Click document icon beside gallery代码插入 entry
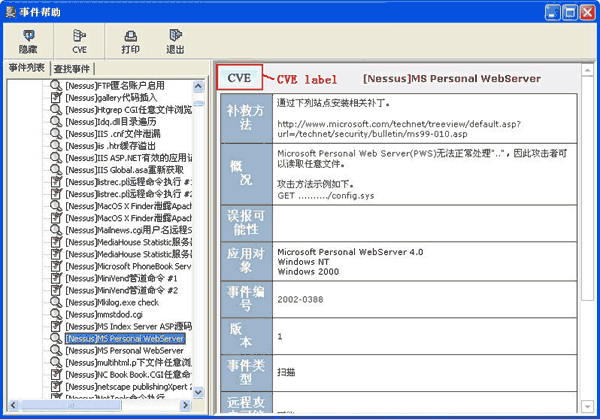Viewport: 600px width, 419px height. (57, 100)
